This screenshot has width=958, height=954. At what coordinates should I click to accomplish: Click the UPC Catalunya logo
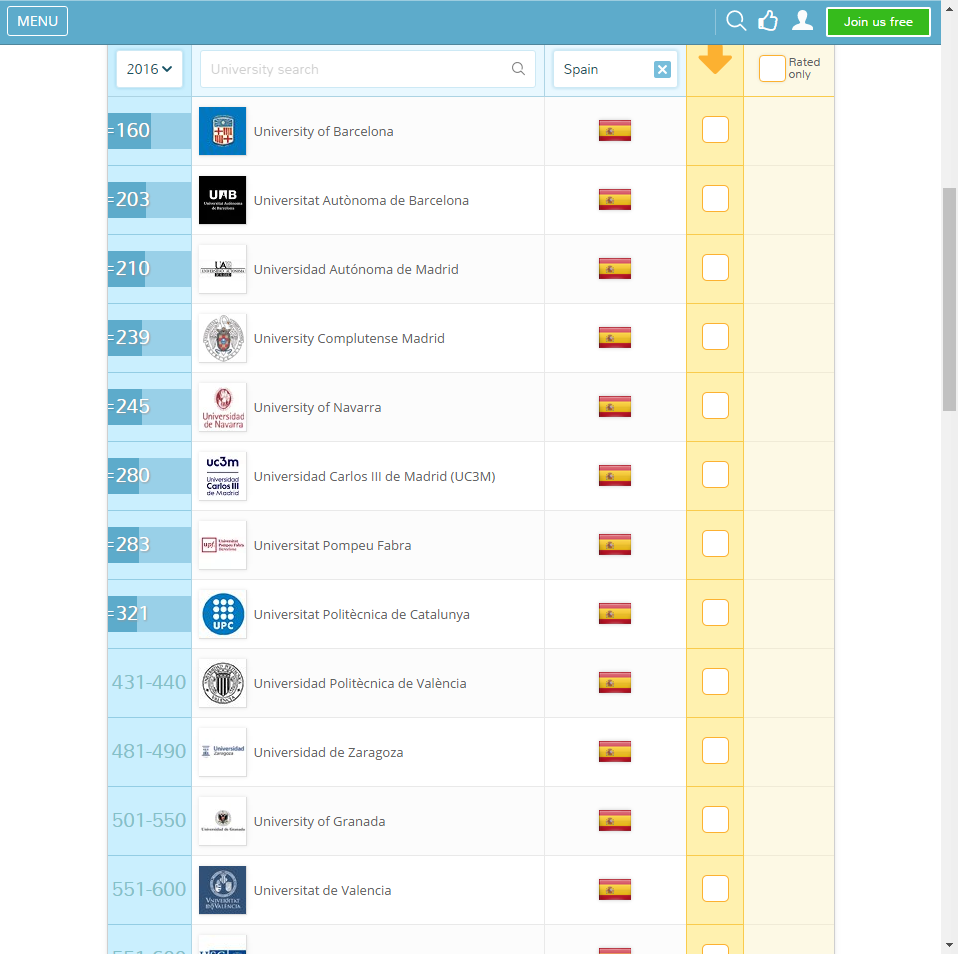[222, 614]
